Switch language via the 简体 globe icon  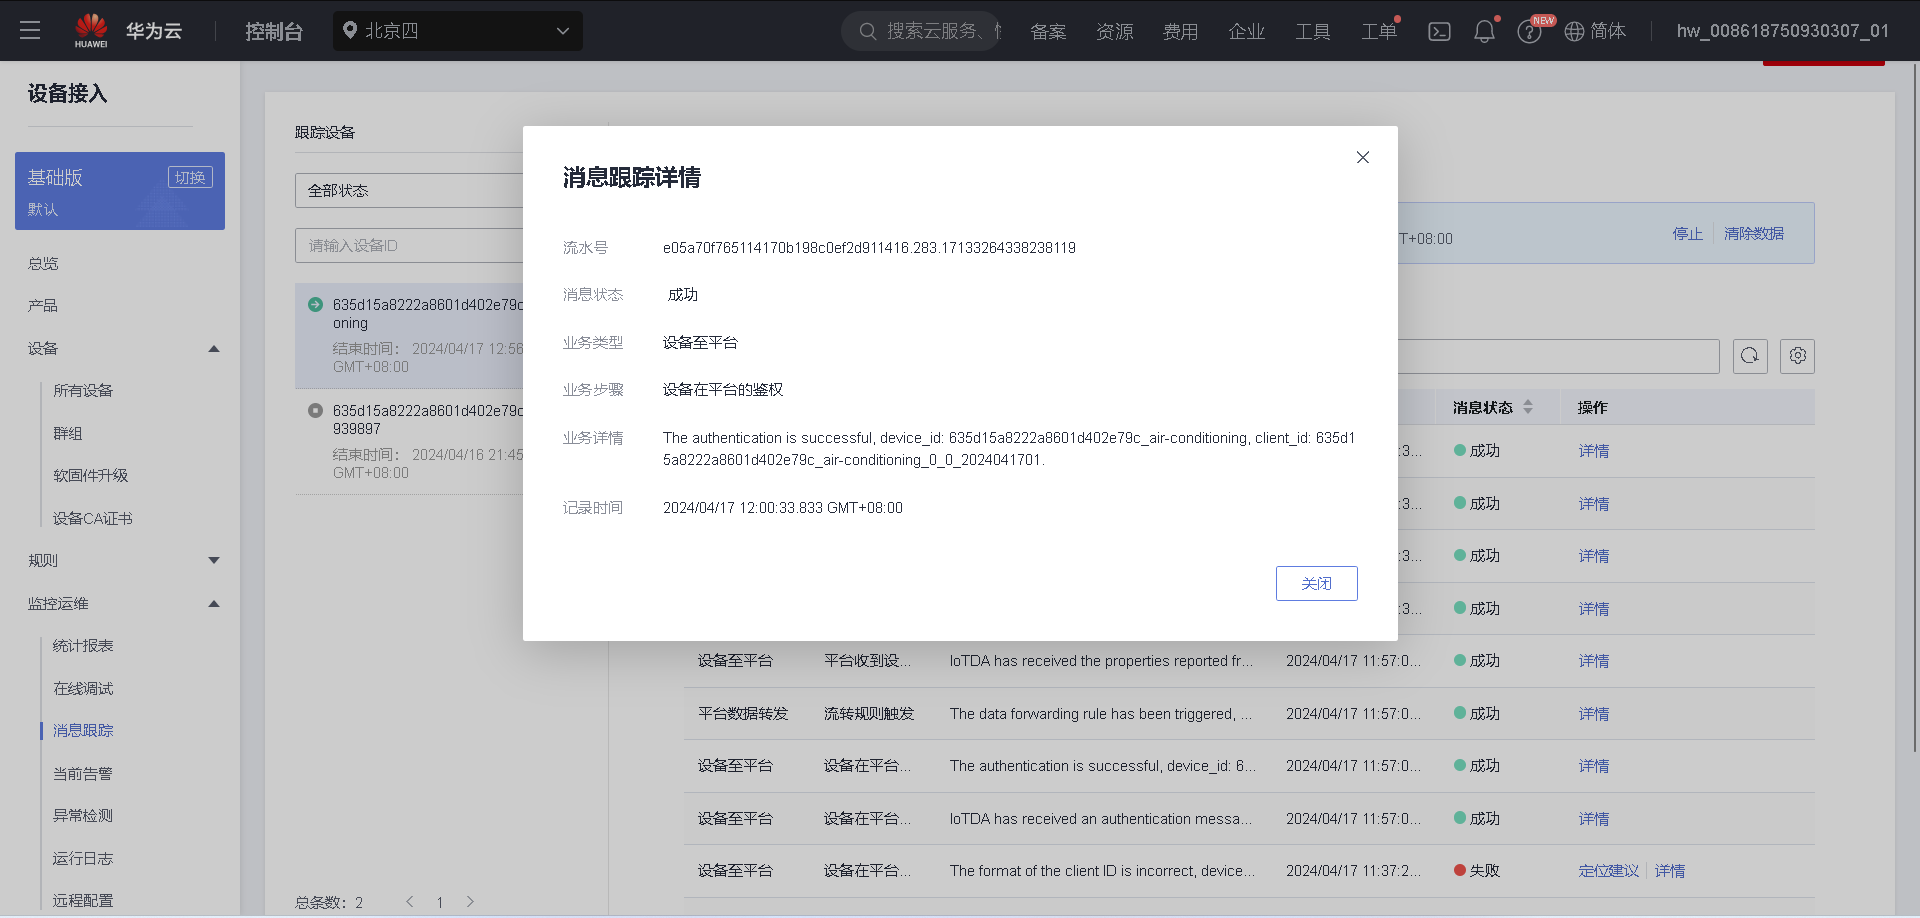point(1595,31)
